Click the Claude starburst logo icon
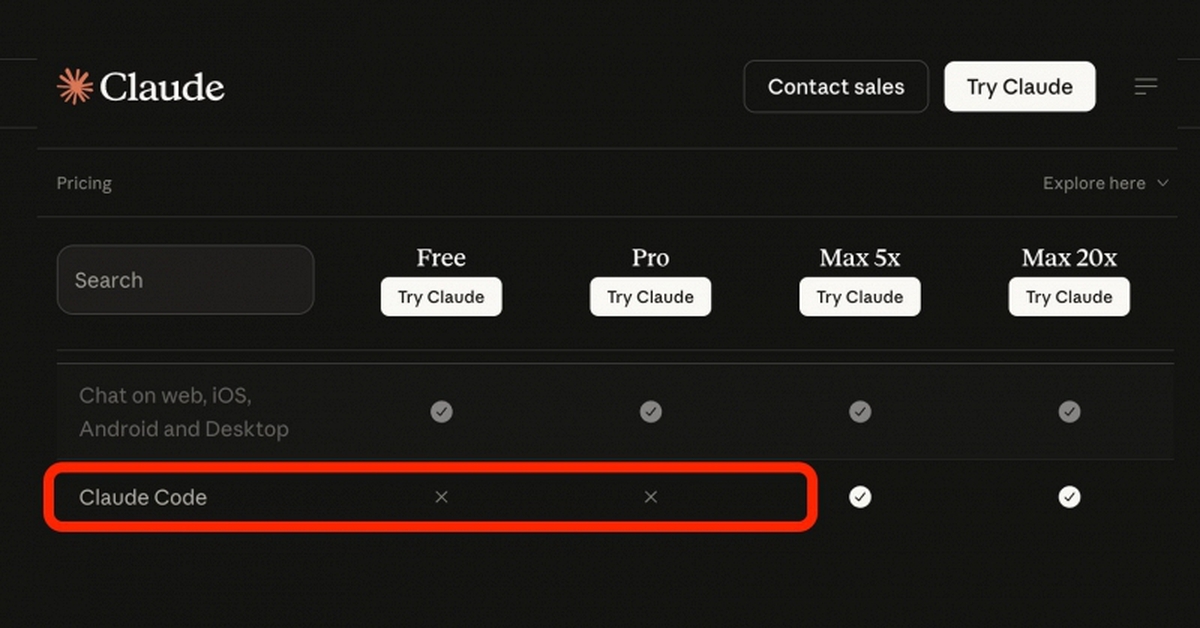The image size is (1200, 628). (x=75, y=87)
